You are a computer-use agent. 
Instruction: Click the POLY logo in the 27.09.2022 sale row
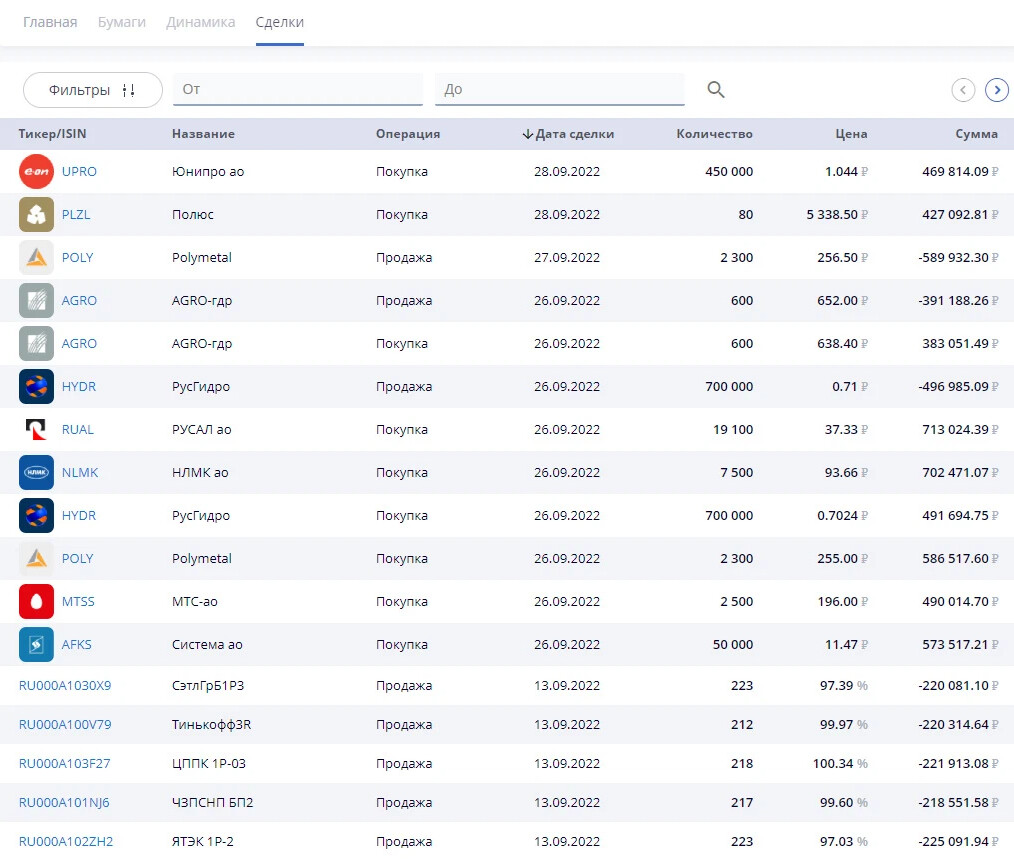36,257
